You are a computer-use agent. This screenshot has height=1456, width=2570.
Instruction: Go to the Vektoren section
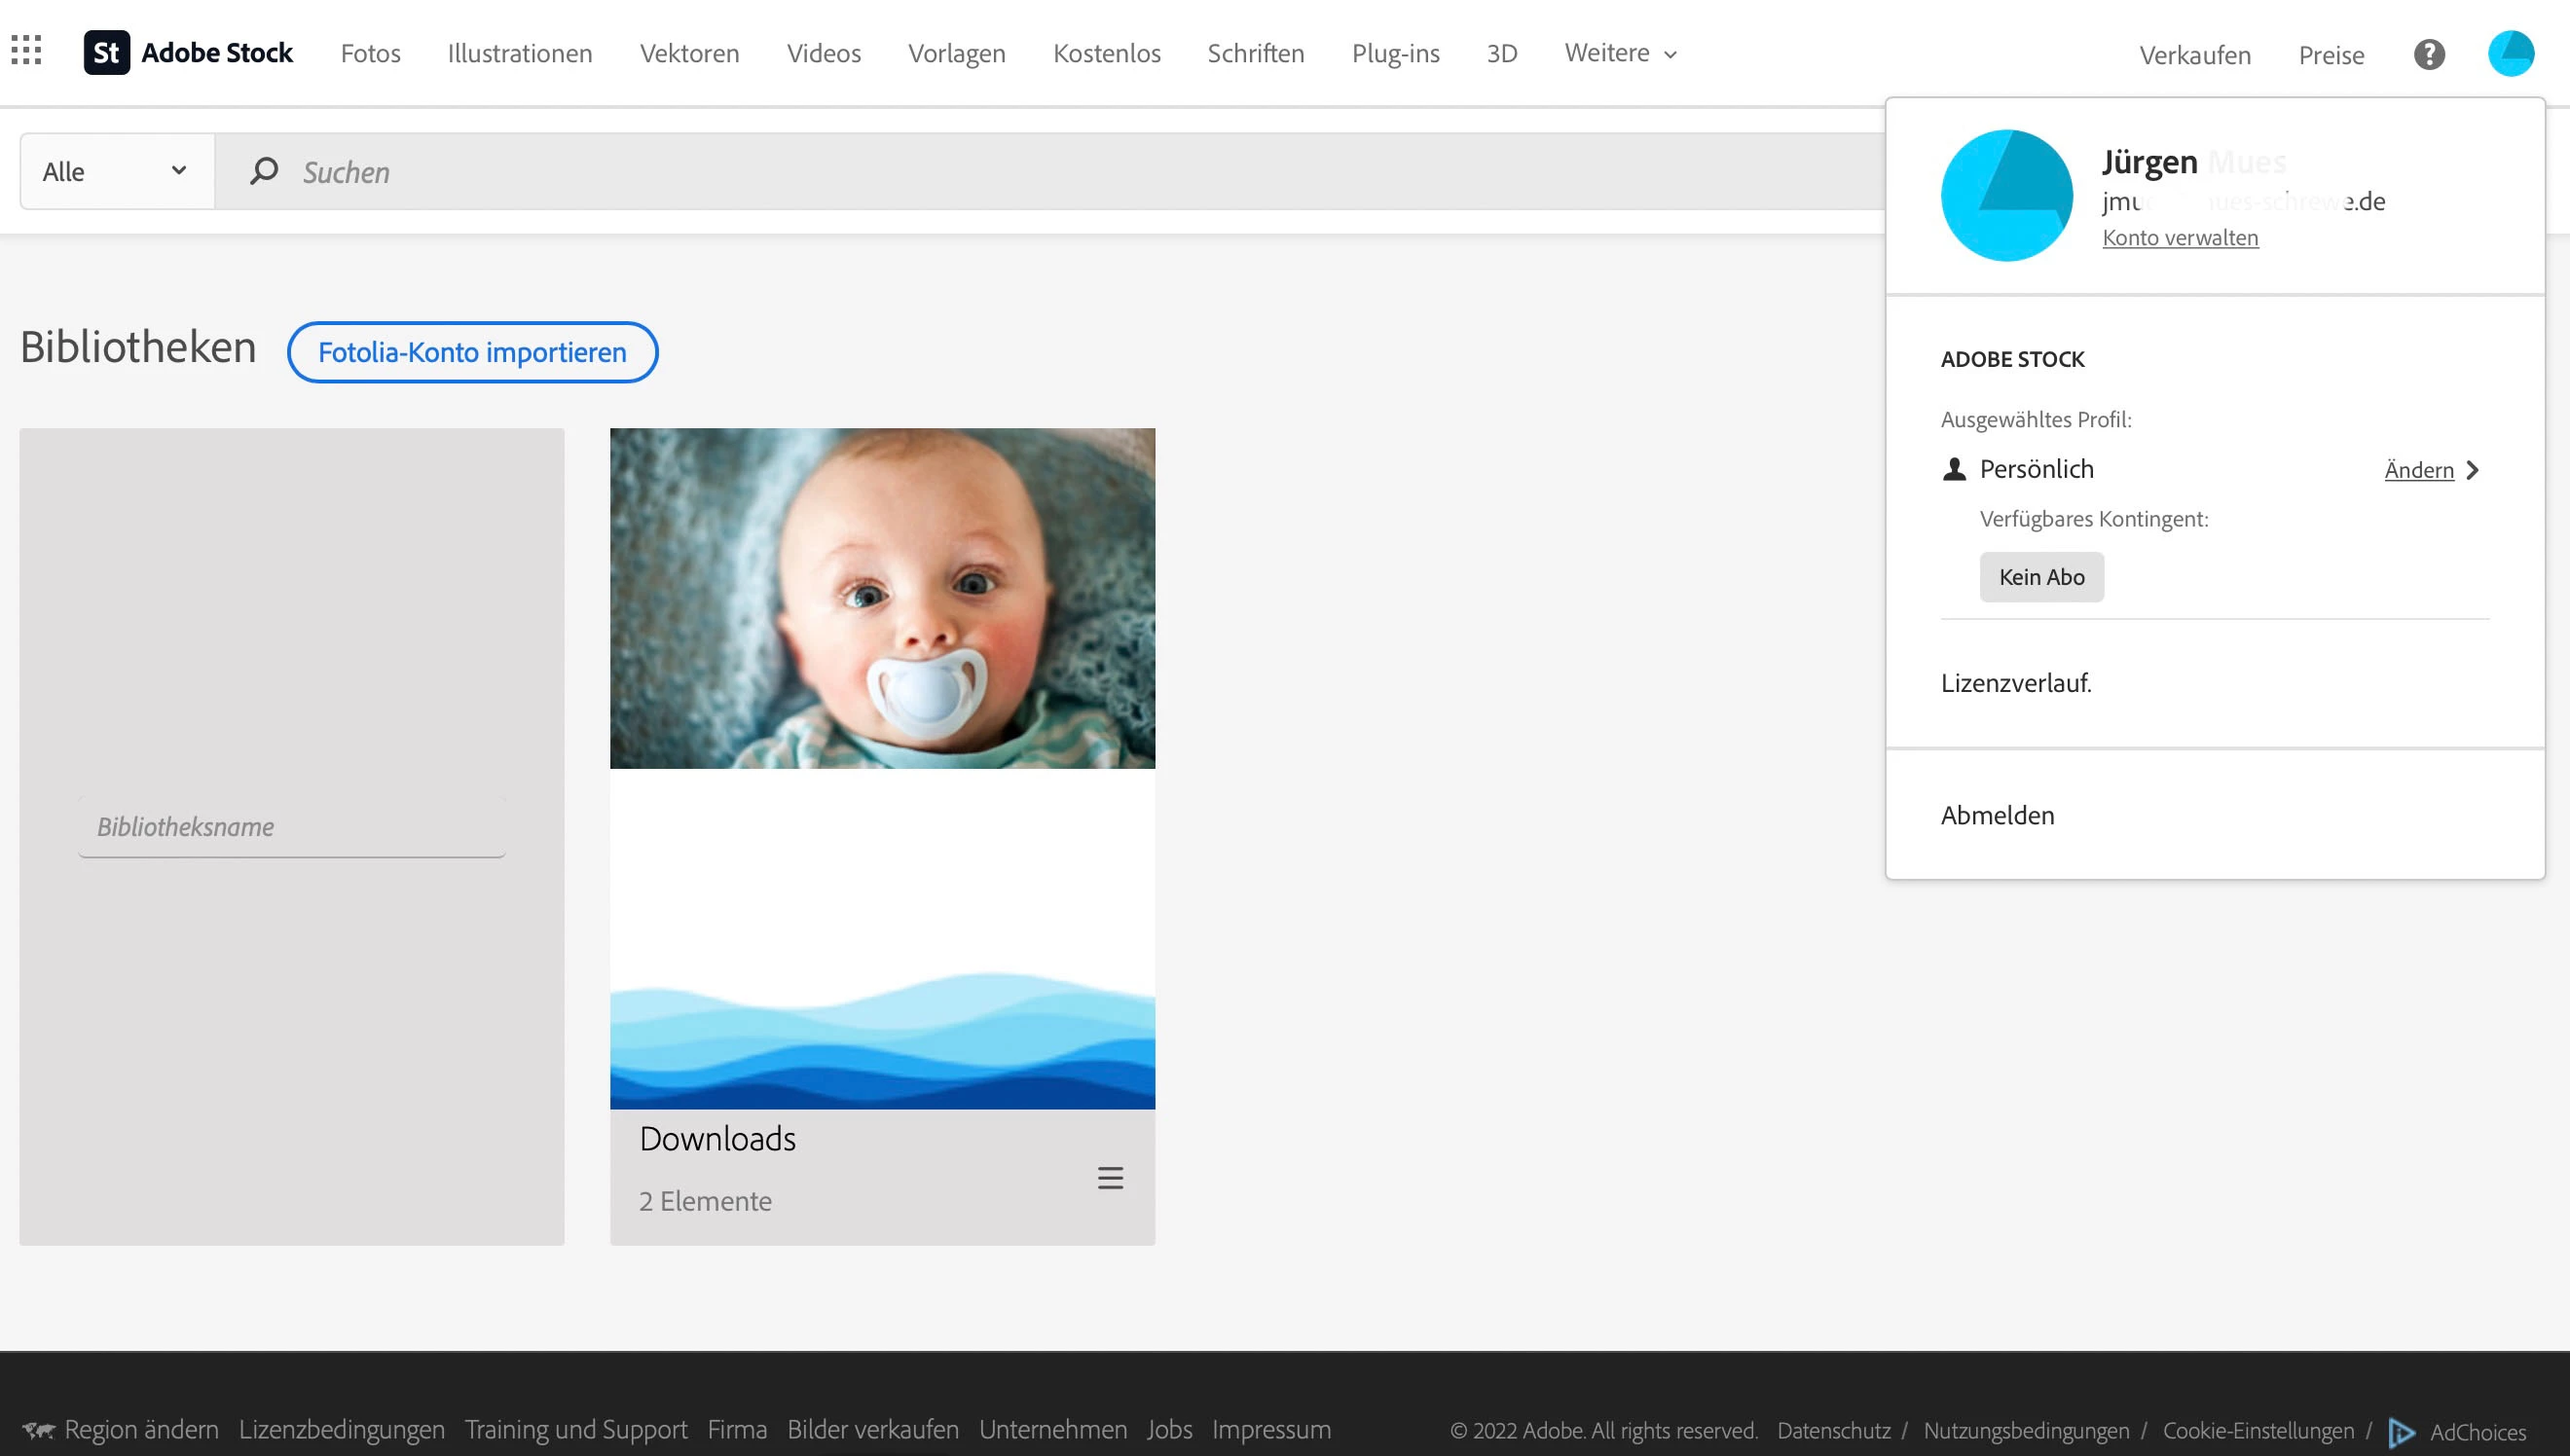689,53
